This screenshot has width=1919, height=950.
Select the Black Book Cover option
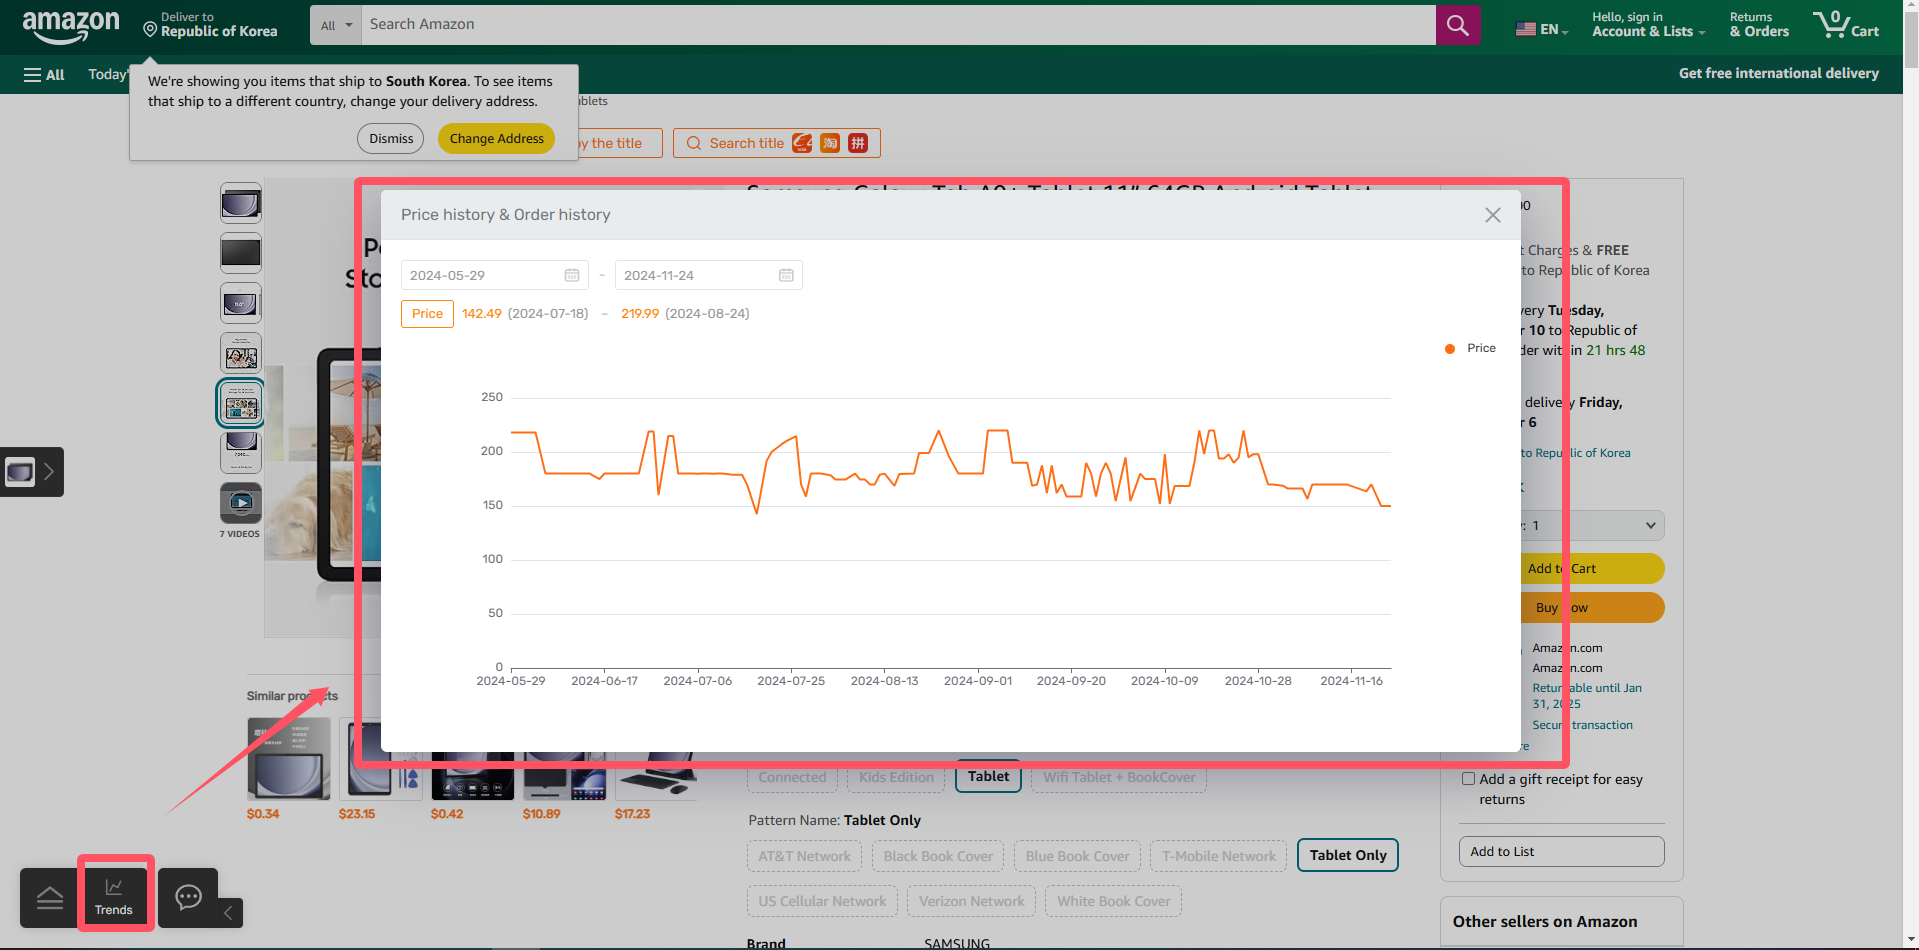point(938,856)
